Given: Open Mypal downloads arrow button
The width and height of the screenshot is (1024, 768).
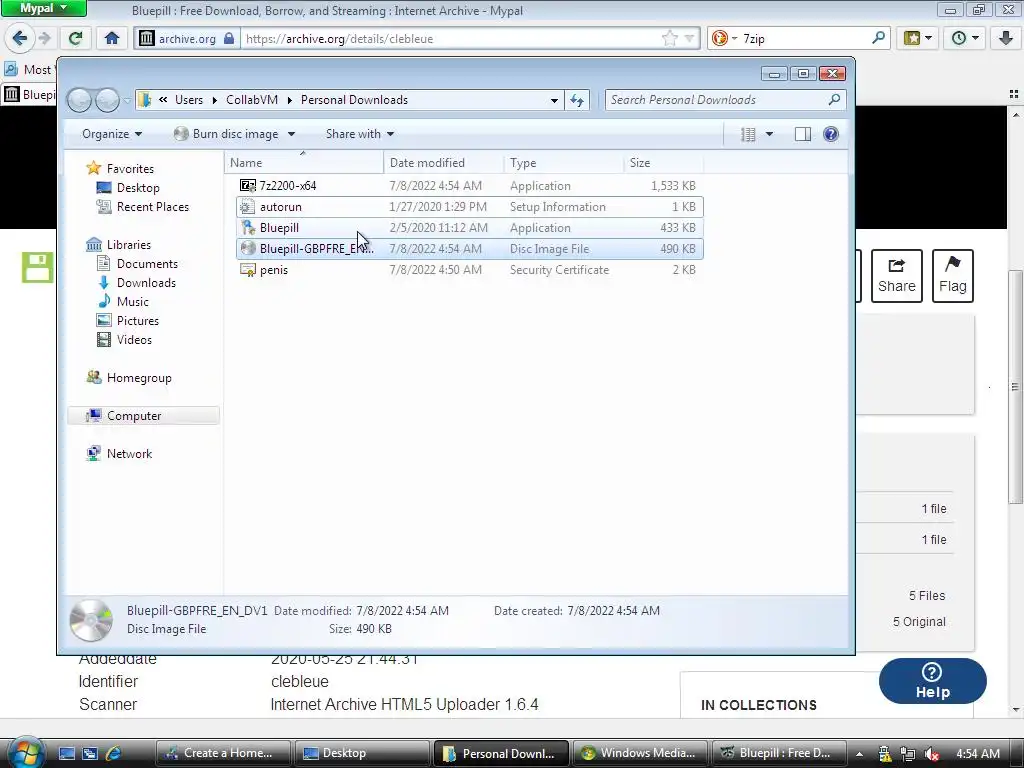Looking at the screenshot, I should [x=1006, y=39].
